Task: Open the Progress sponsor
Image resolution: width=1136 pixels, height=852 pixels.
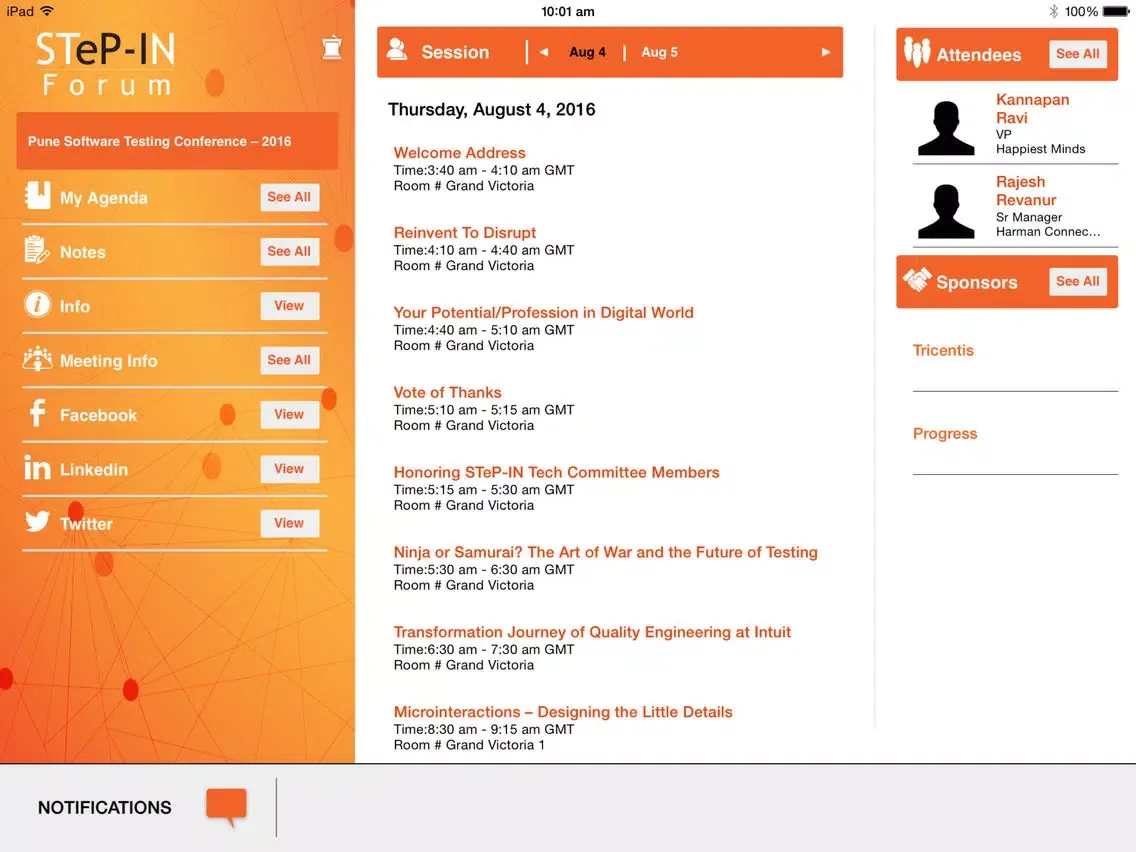Action: point(945,433)
